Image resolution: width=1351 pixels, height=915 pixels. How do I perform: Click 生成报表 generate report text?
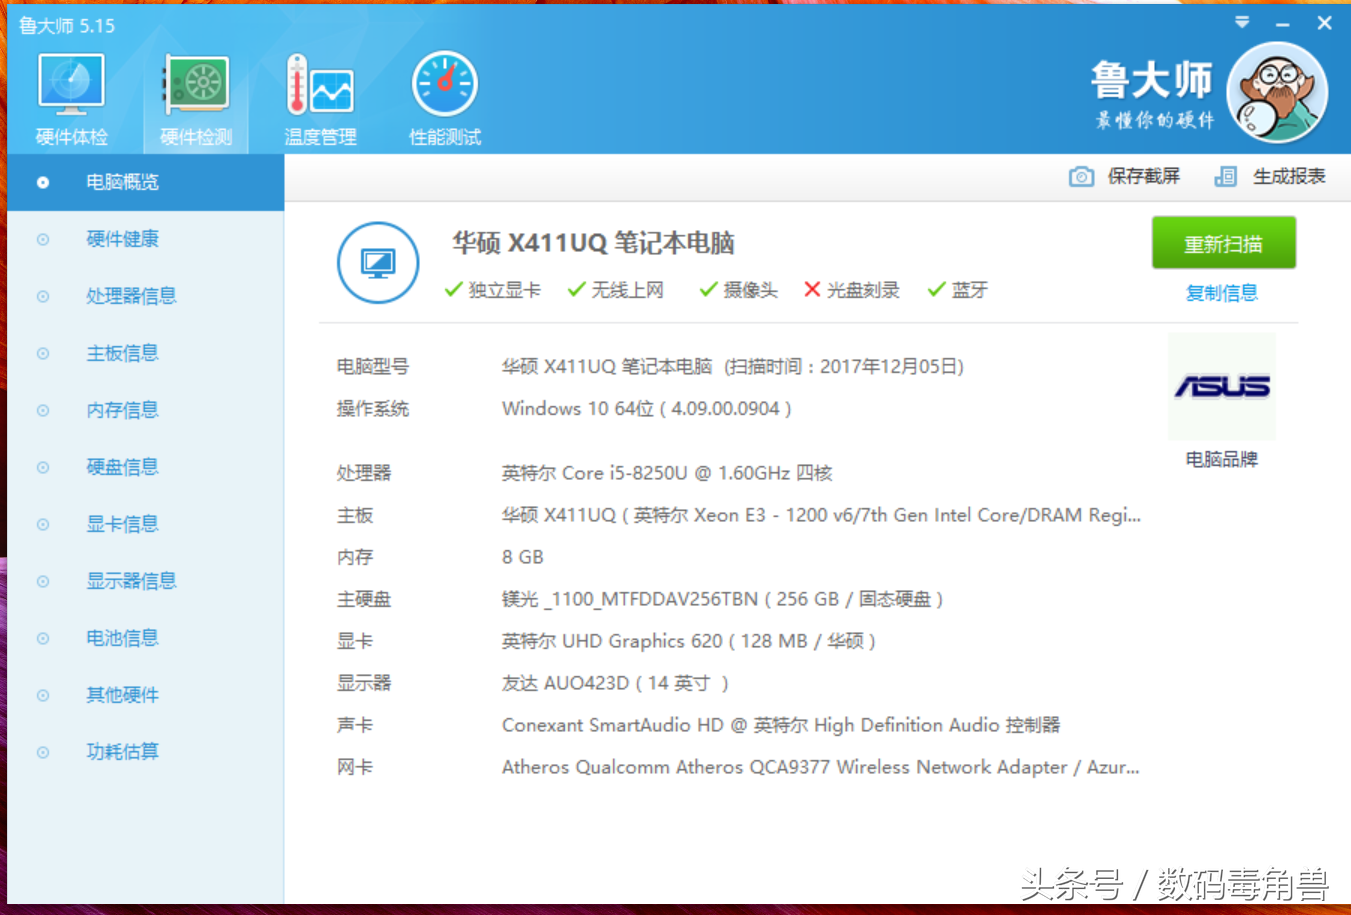tap(1289, 177)
